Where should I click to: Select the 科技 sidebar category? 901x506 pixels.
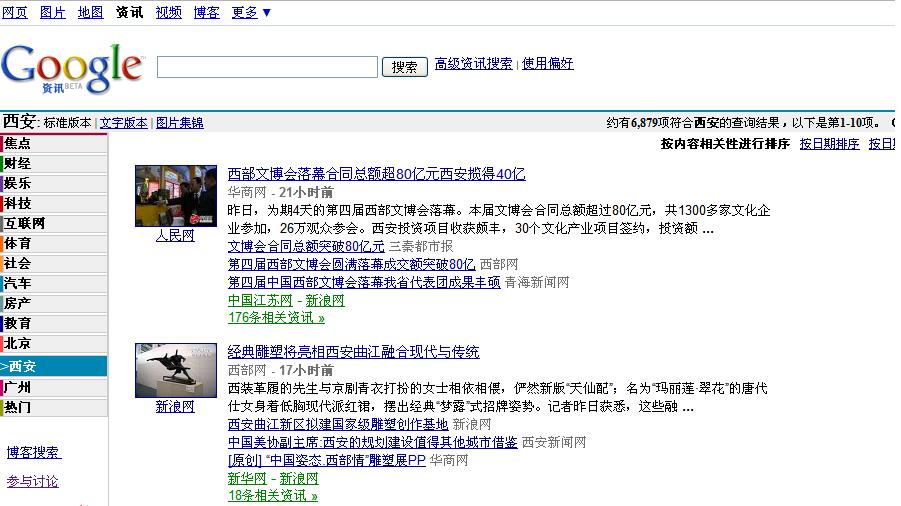(53, 203)
